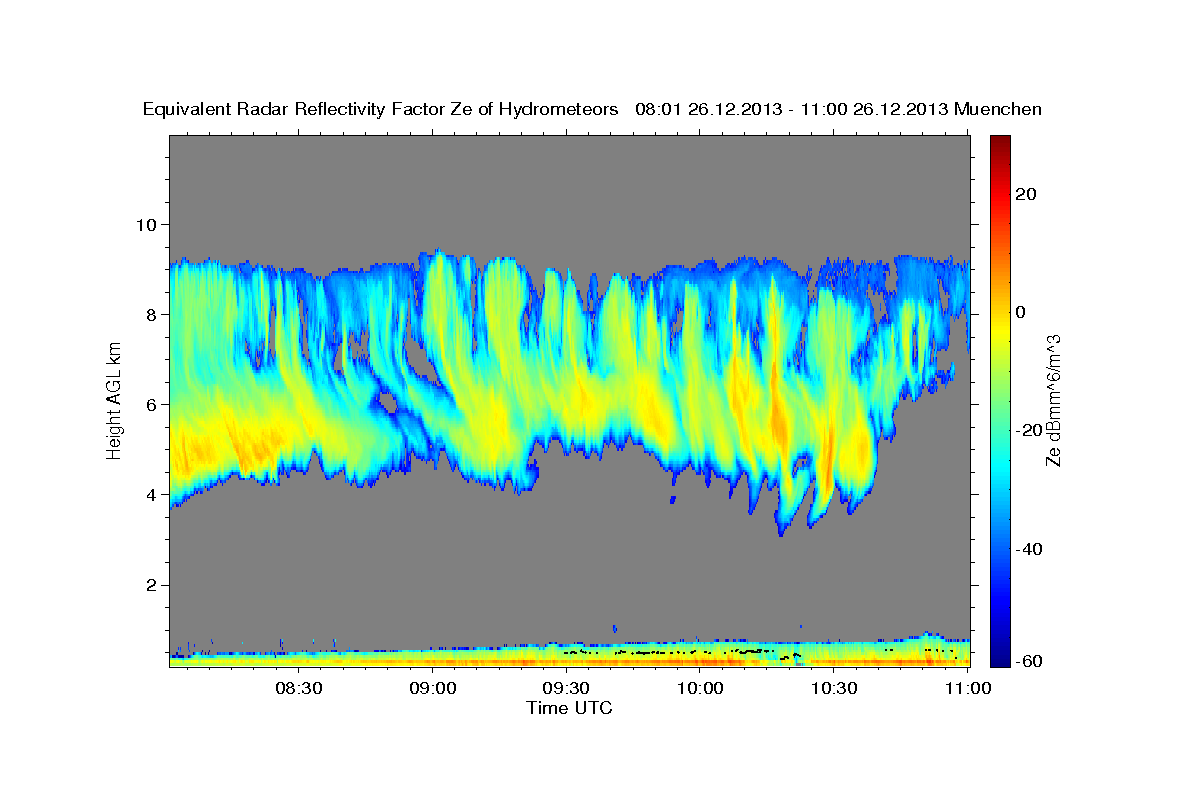Image resolution: width=1200 pixels, height=800 pixels.
Task: Click the colorbar value -40
Action: point(1027,549)
